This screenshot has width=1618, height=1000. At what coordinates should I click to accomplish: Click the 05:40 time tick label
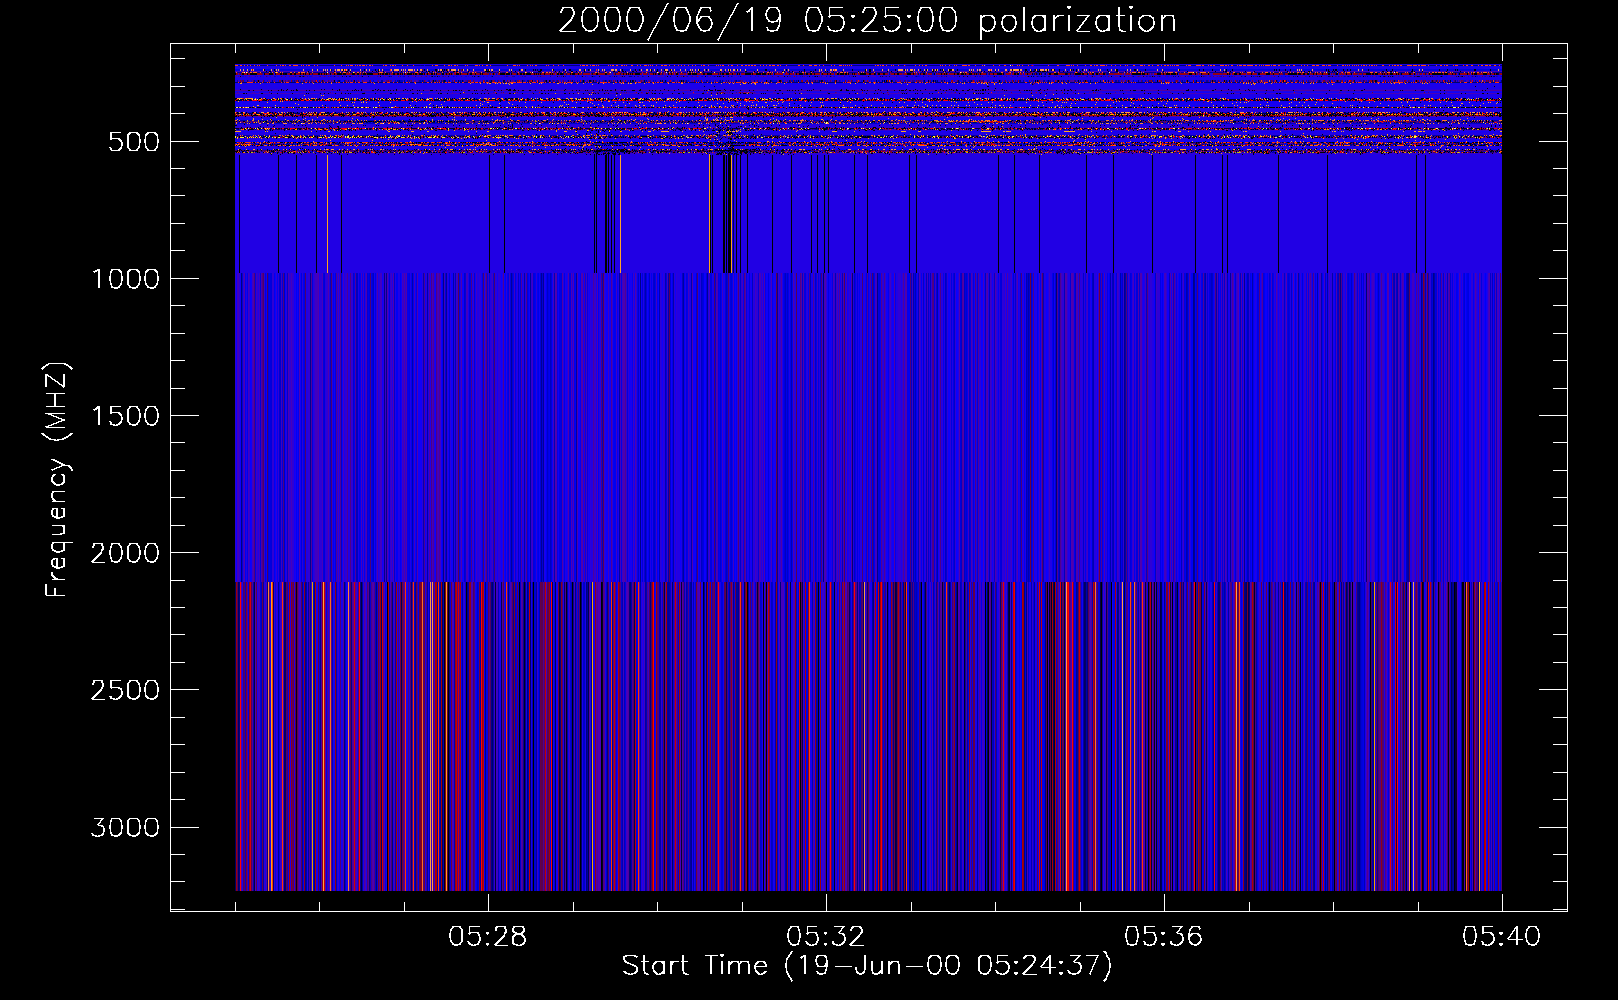pos(1502,937)
